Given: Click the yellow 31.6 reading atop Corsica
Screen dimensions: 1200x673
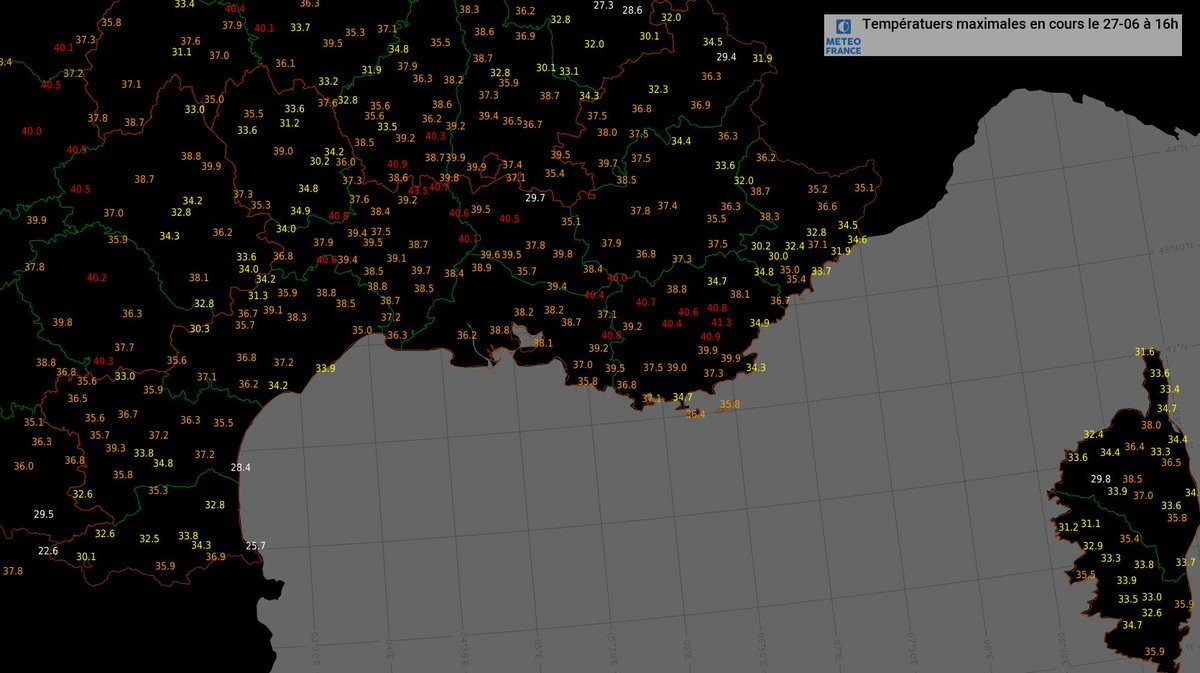Looking at the screenshot, I should [1145, 352].
